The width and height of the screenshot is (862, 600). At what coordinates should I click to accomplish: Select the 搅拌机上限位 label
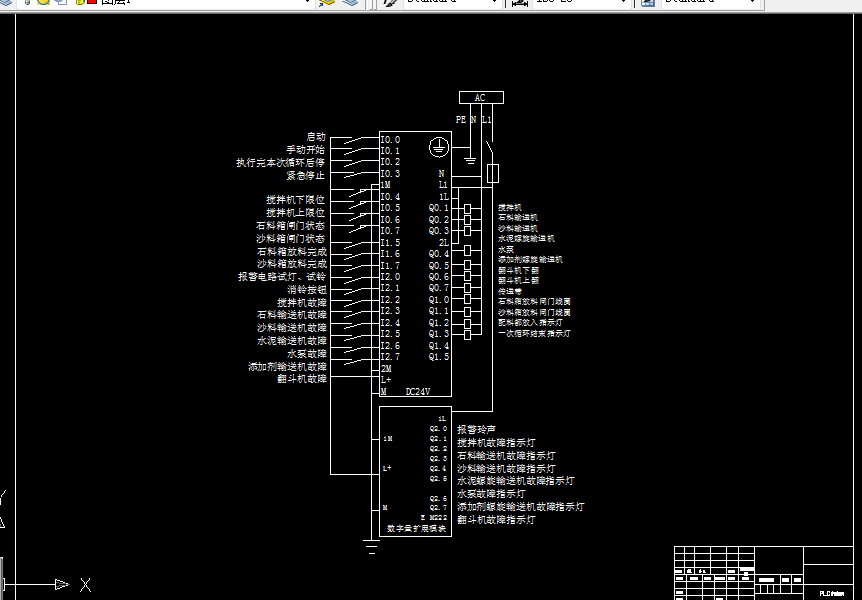(295, 212)
